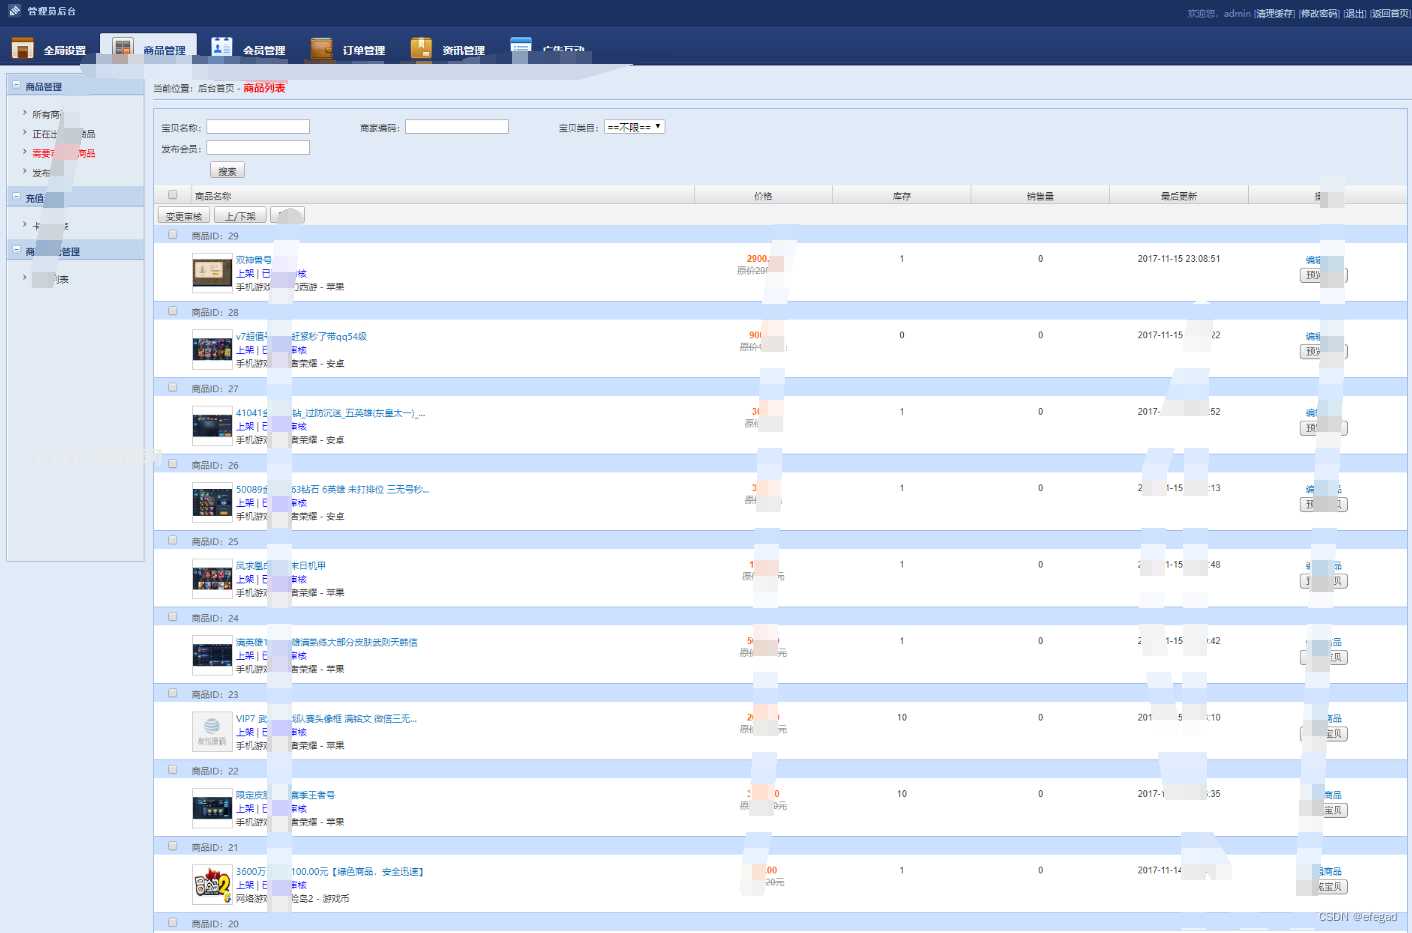The width and height of the screenshot is (1412, 933).
Task: Click the 变更审核 button
Action: (184, 216)
